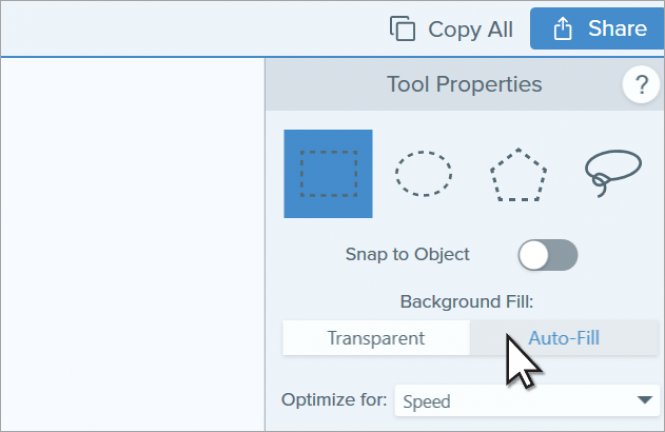Click the empty white canvas area

133,244
